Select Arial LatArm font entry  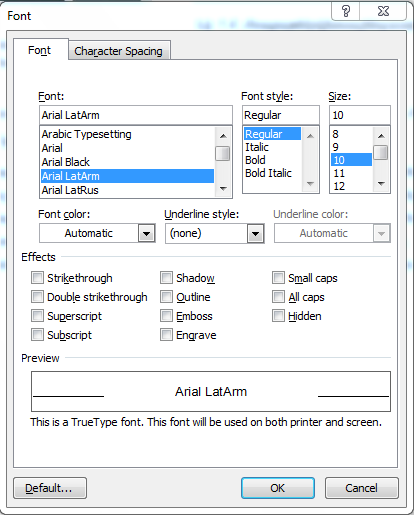tap(127, 176)
